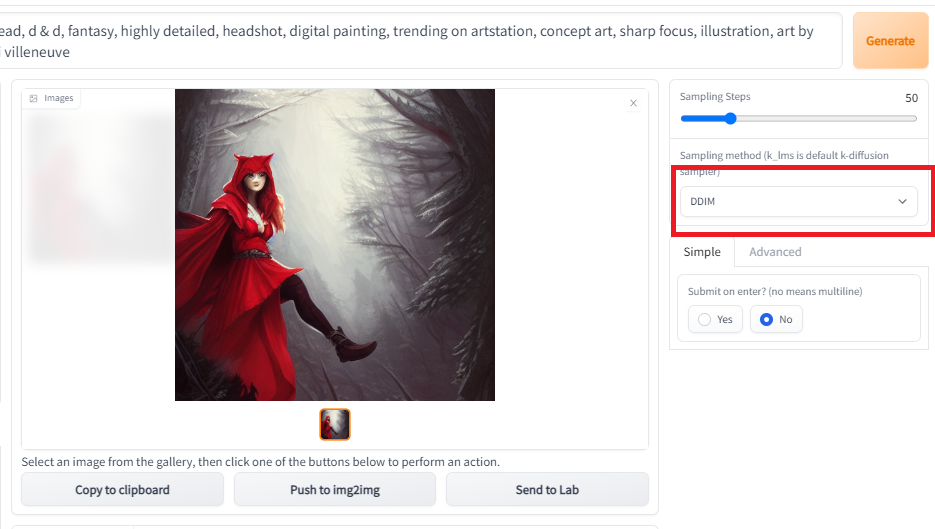Click the chevron arrow on the sampler dropdown
The height and width of the screenshot is (529, 935).
pyautogui.click(x=902, y=201)
